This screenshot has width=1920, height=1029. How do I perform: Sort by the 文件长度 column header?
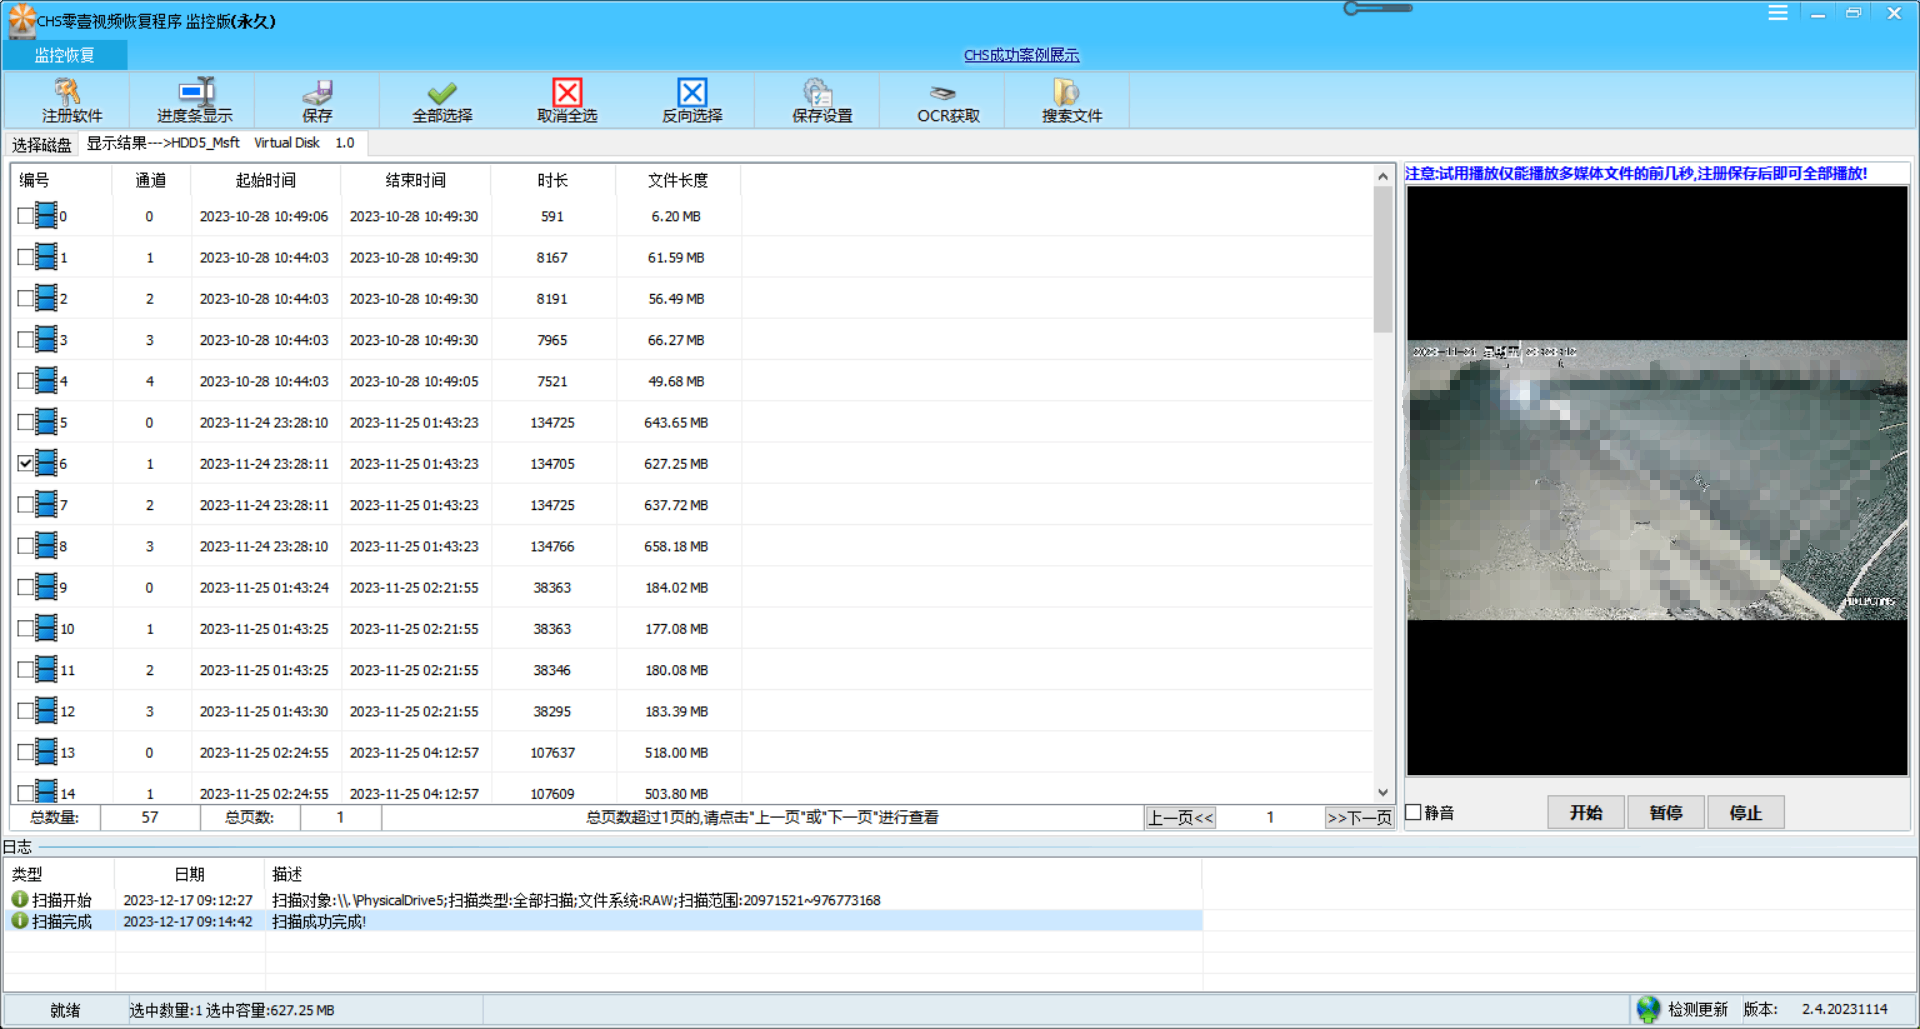[677, 180]
